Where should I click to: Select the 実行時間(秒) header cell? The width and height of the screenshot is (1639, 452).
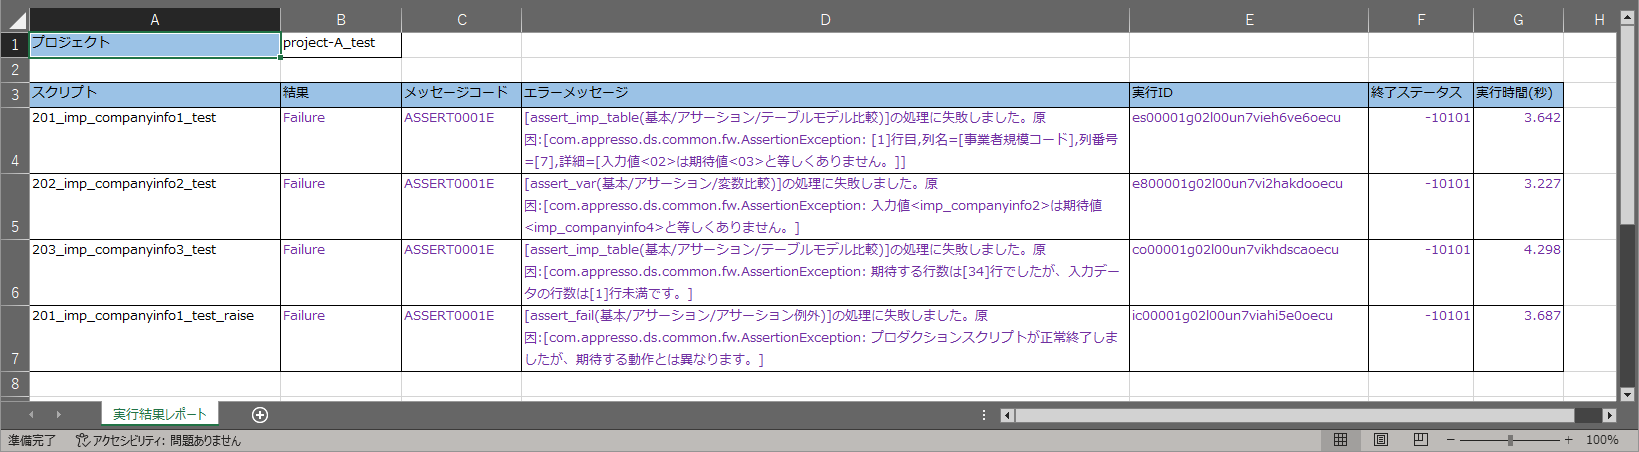click(1518, 94)
